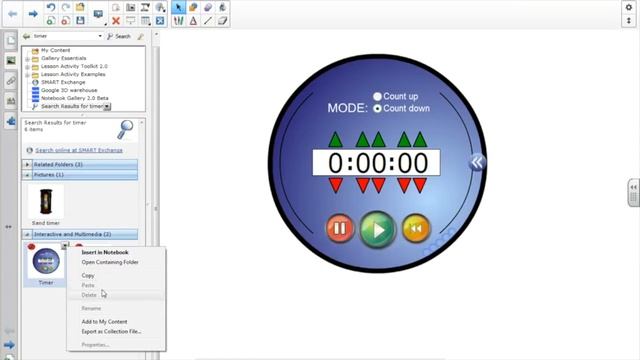The height and width of the screenshot is (360, 640).
Task: Click the gallery back arrow
Action: 27,36
